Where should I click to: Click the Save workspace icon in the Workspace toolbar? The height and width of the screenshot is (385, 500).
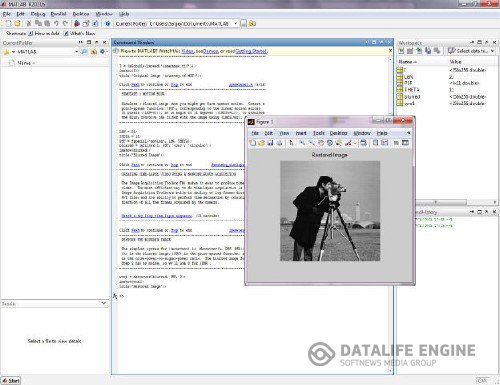[428, 51]
